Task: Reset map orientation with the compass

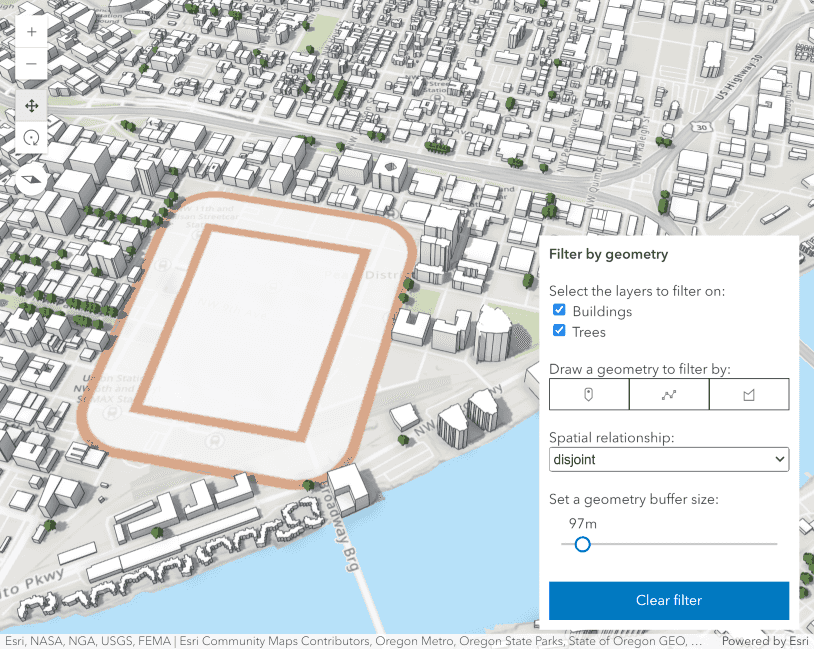Action: (x=32, y=180)
